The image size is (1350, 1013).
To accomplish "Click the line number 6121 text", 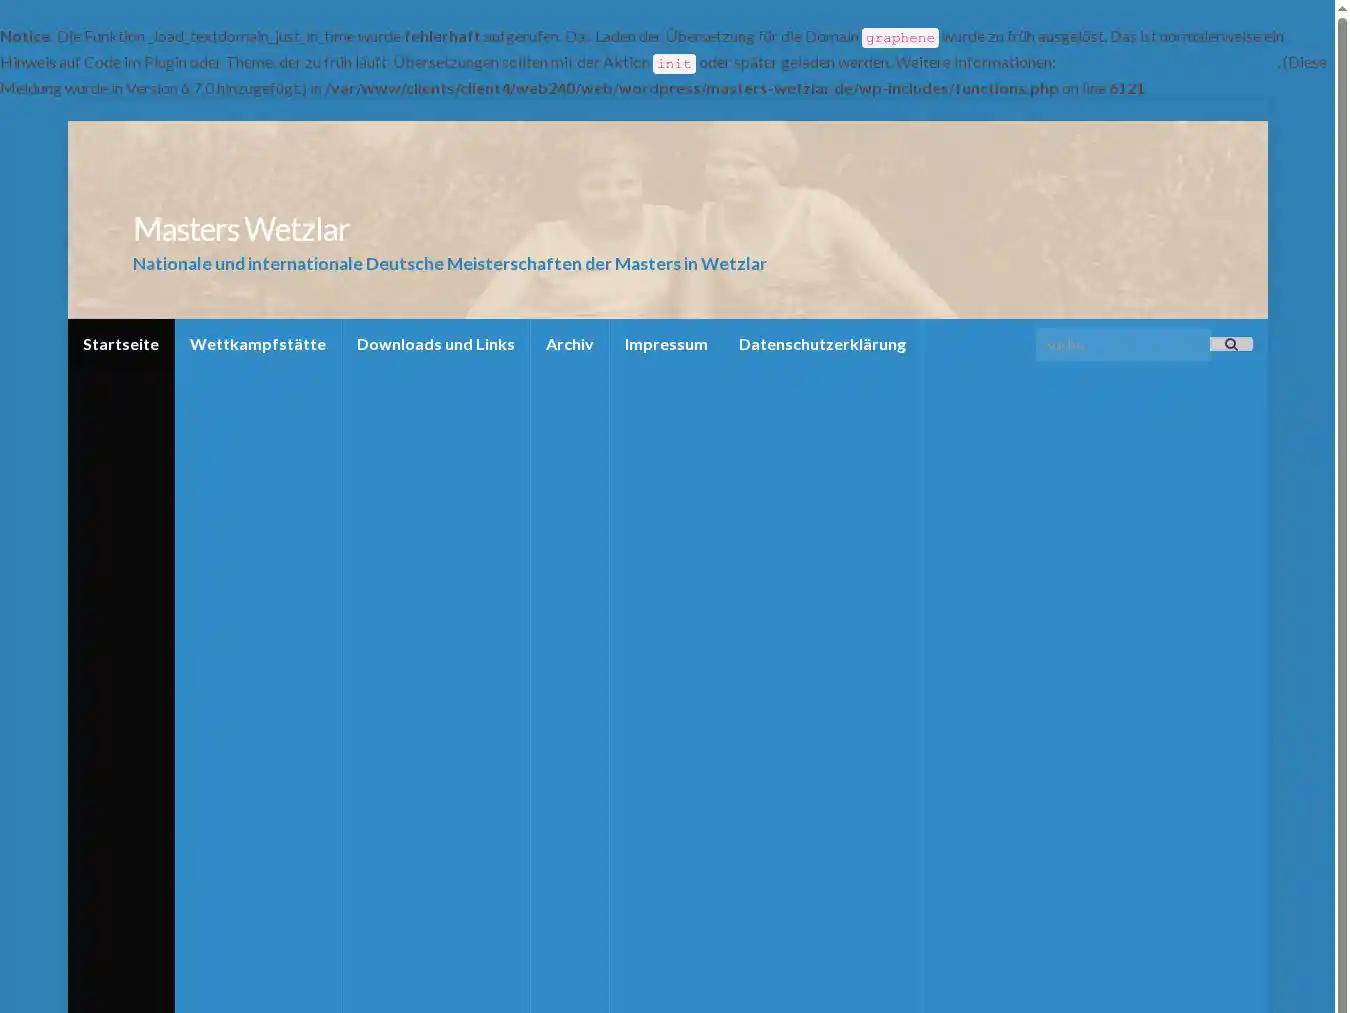I will click(1125, 88).
